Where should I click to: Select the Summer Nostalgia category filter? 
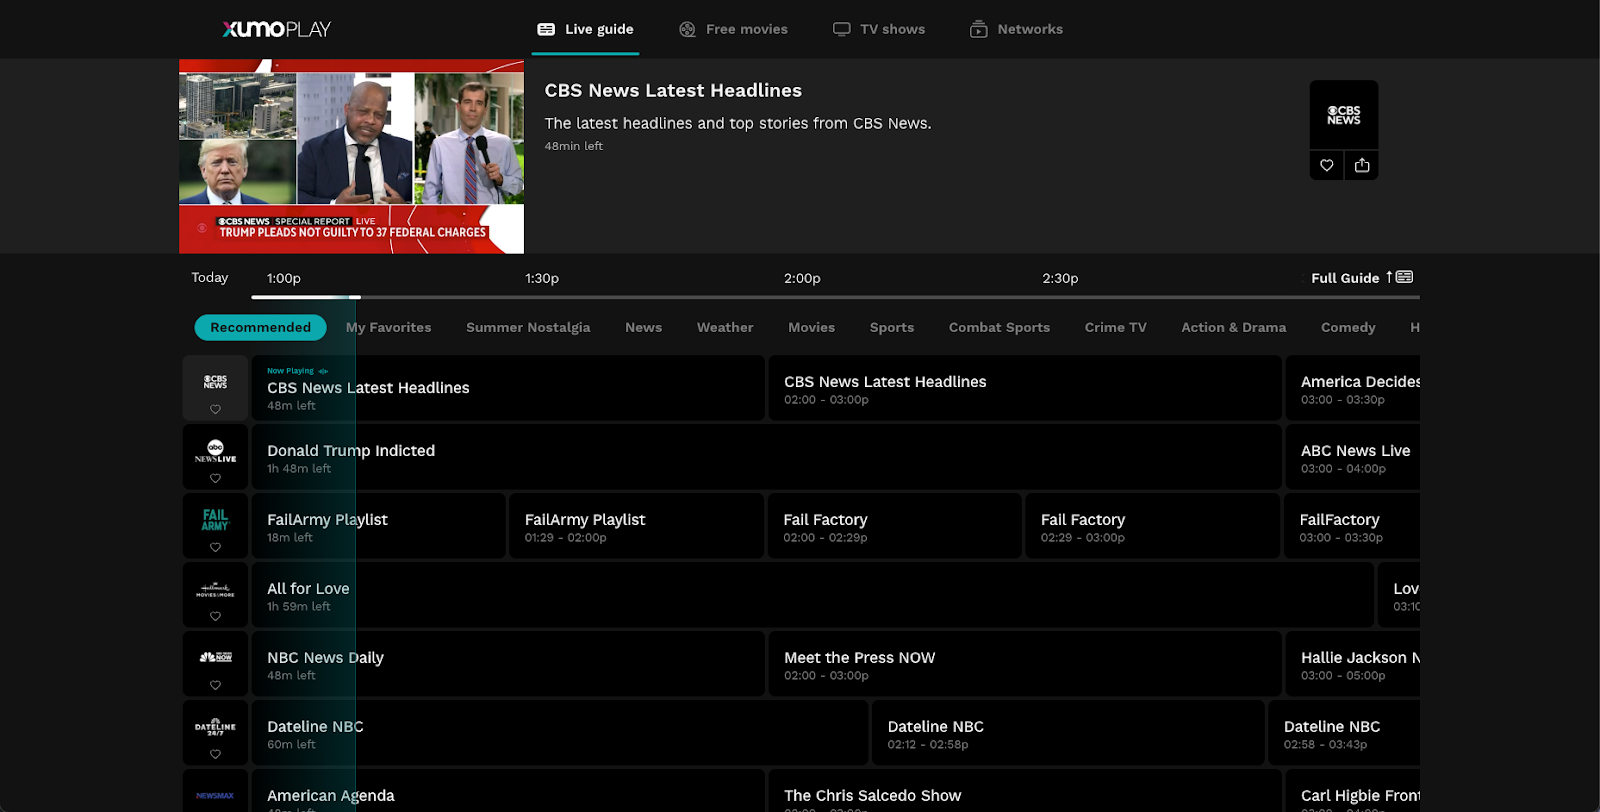coord(527,327)
